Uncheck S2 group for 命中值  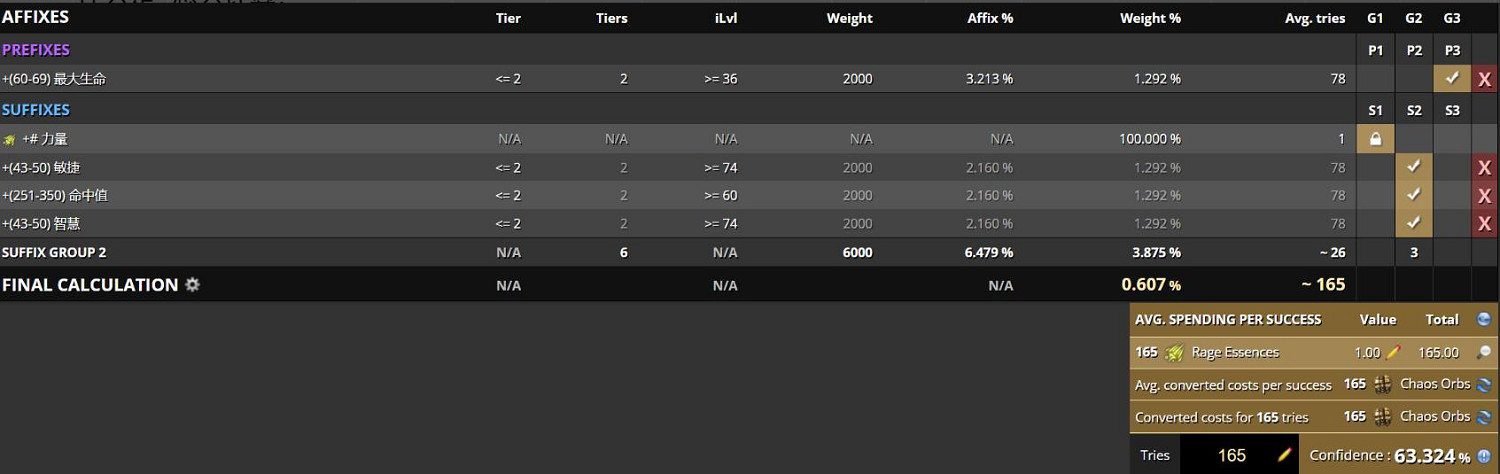click(1413, 195)
